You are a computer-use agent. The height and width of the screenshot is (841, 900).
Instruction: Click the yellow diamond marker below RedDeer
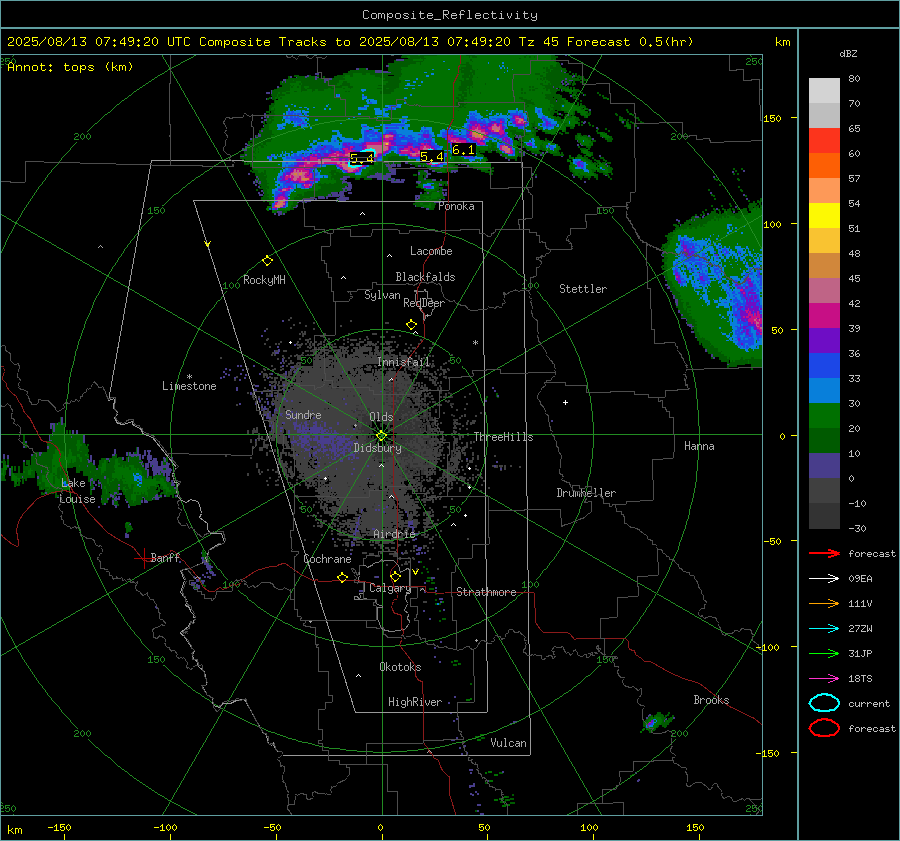click(412, 325)
